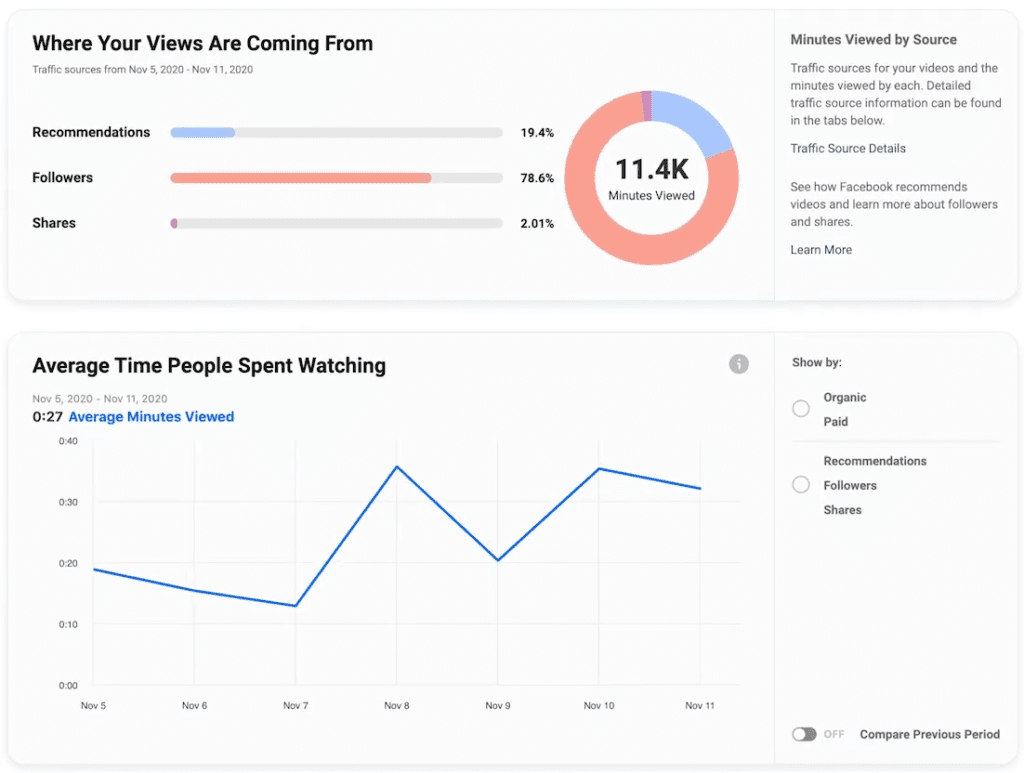
Task: Click the Shares label in traffic sources
Action: click(x=53, y=223)
